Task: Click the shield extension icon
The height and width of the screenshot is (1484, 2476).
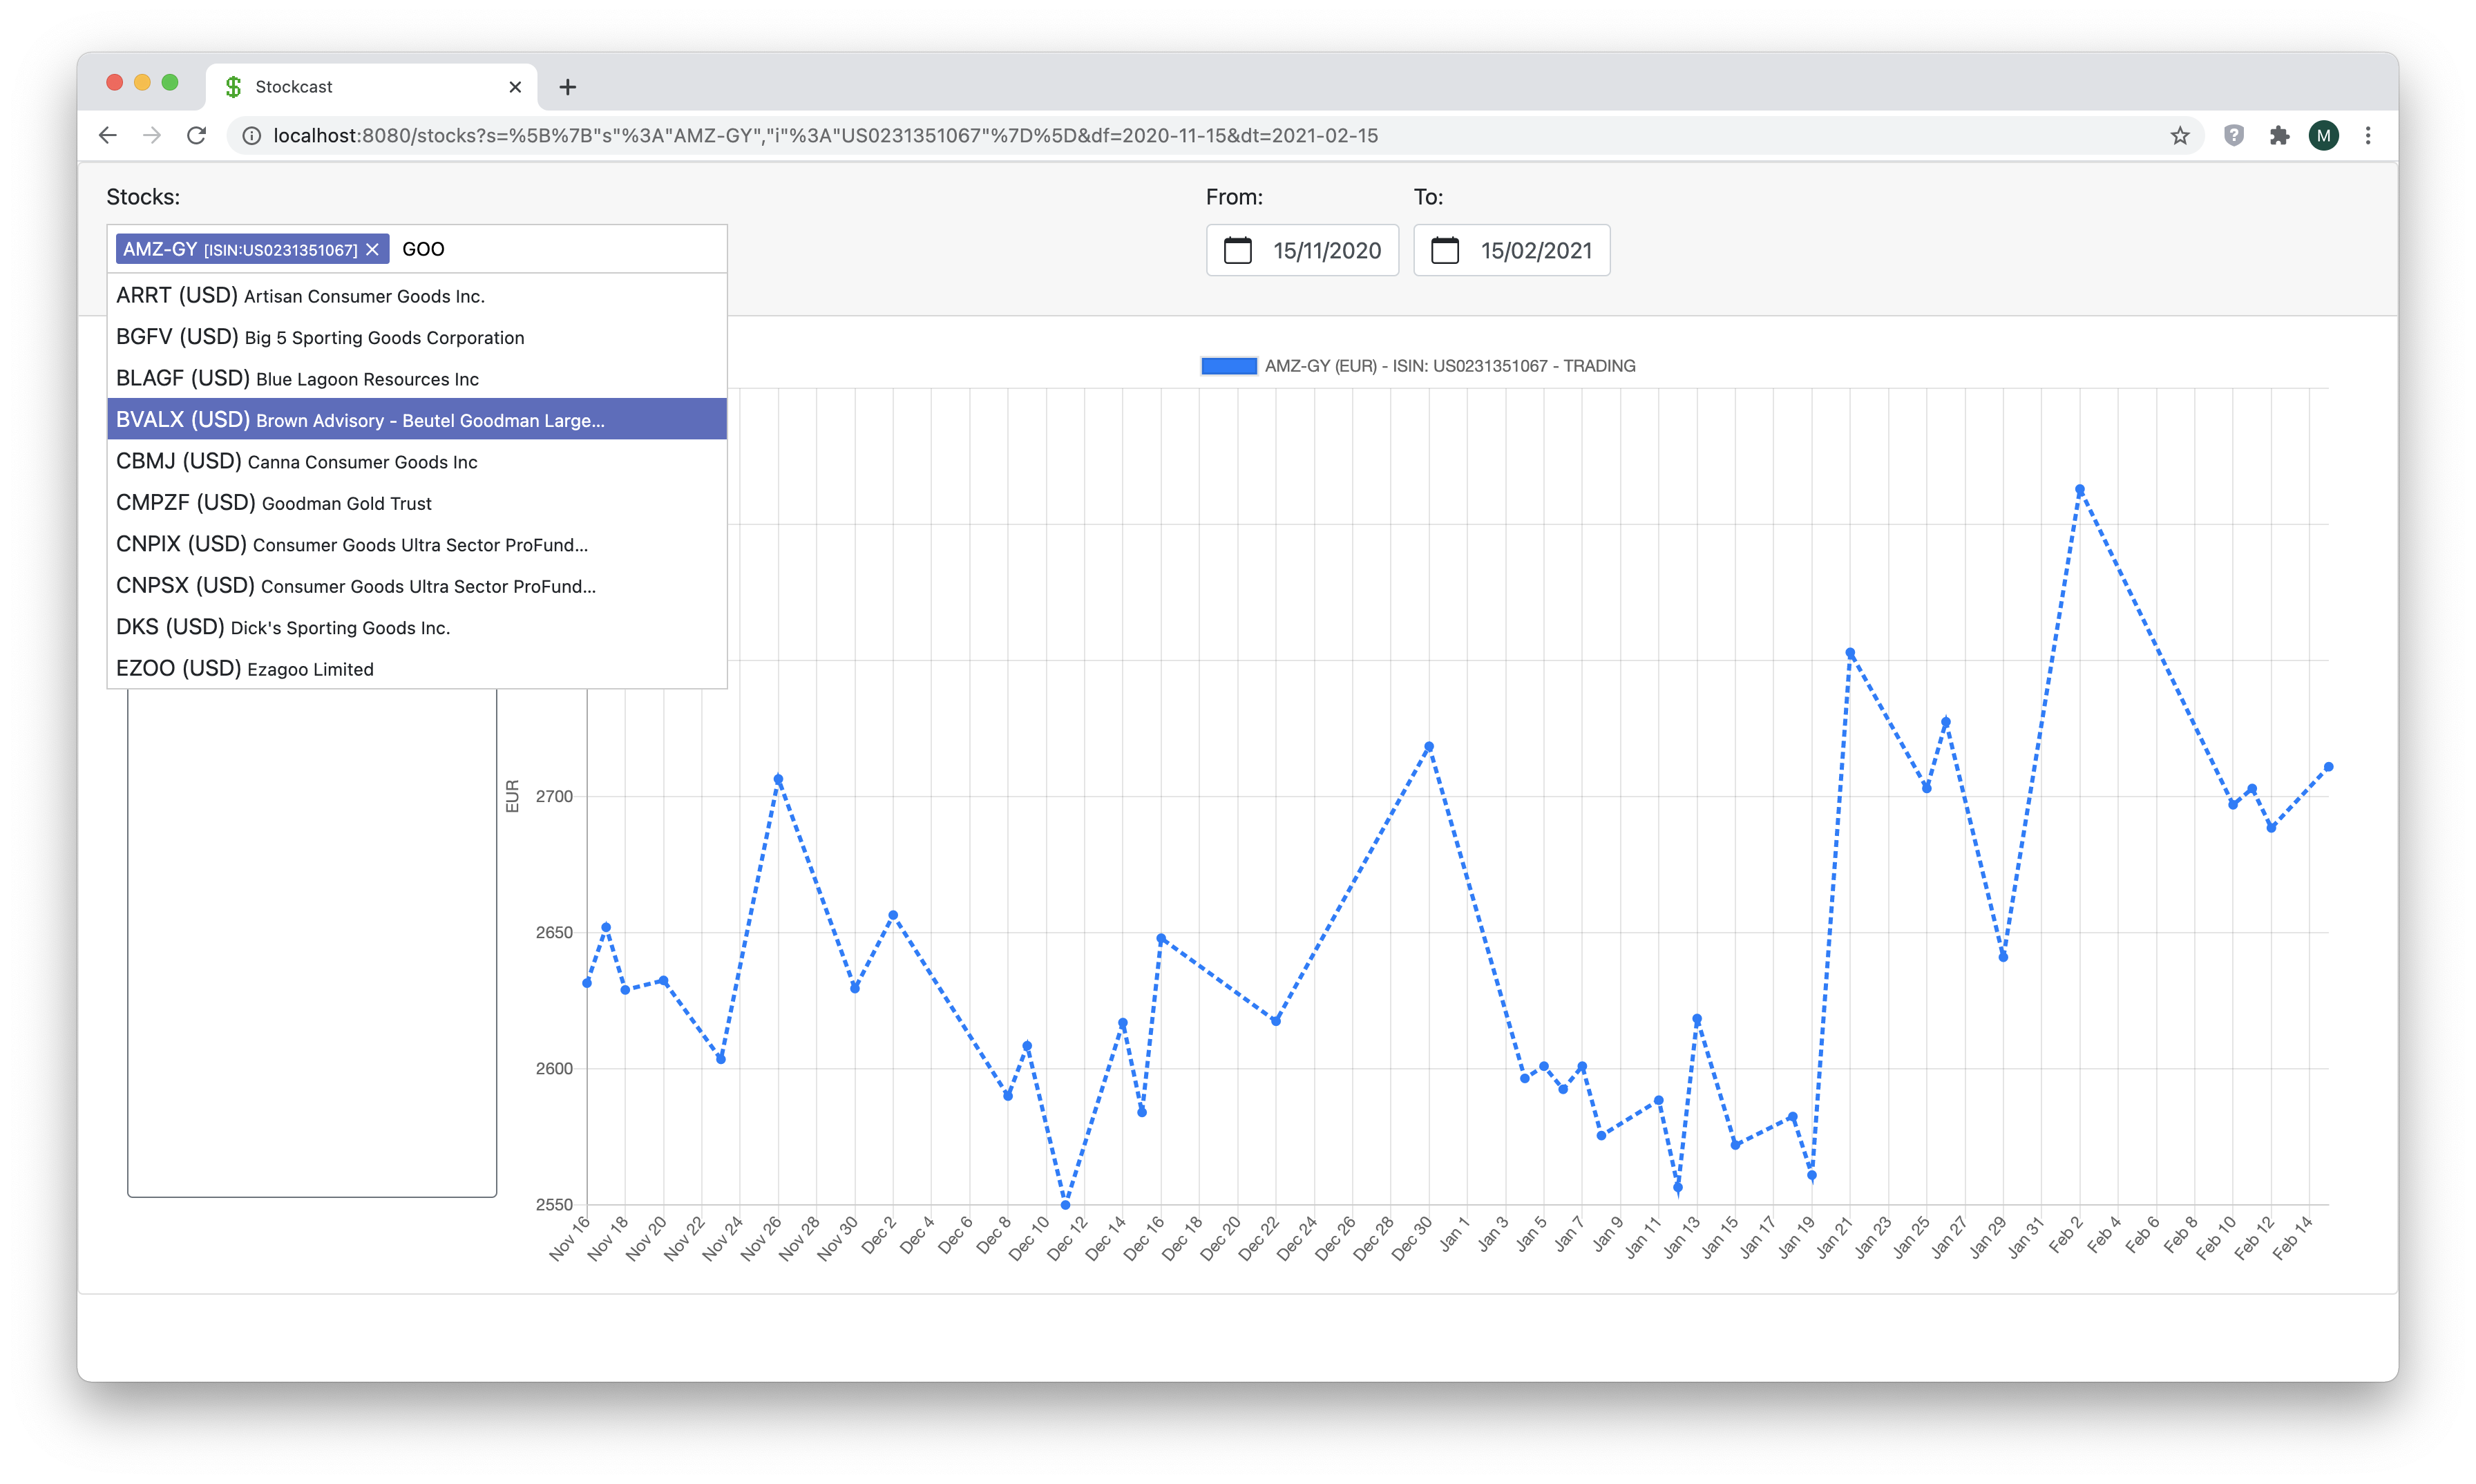Action: (2234, 135)
